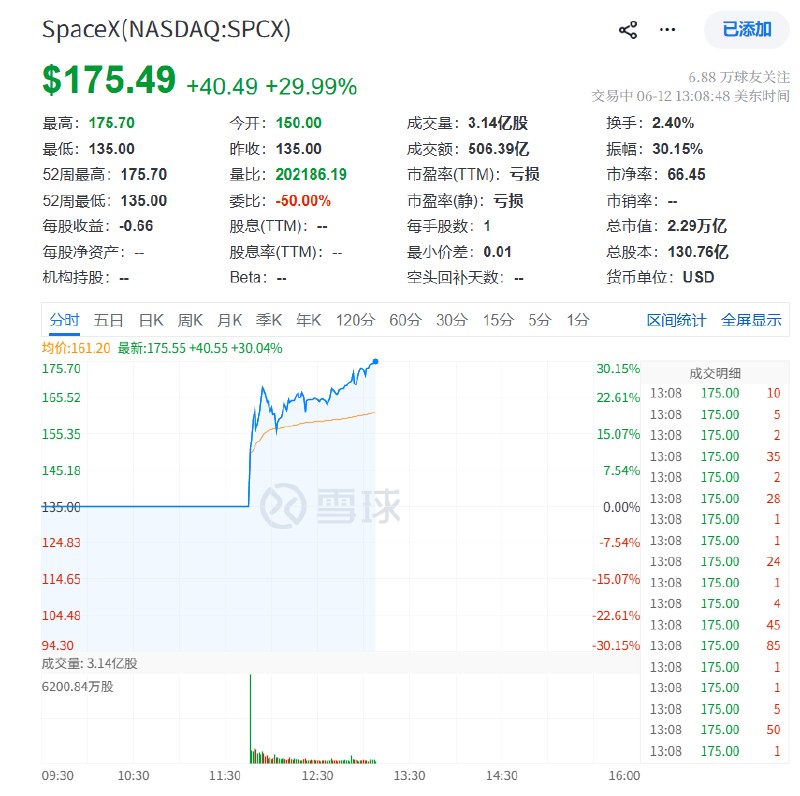800x796 pixels.
Task: Select the 周K chart tab
Action: 190,320
